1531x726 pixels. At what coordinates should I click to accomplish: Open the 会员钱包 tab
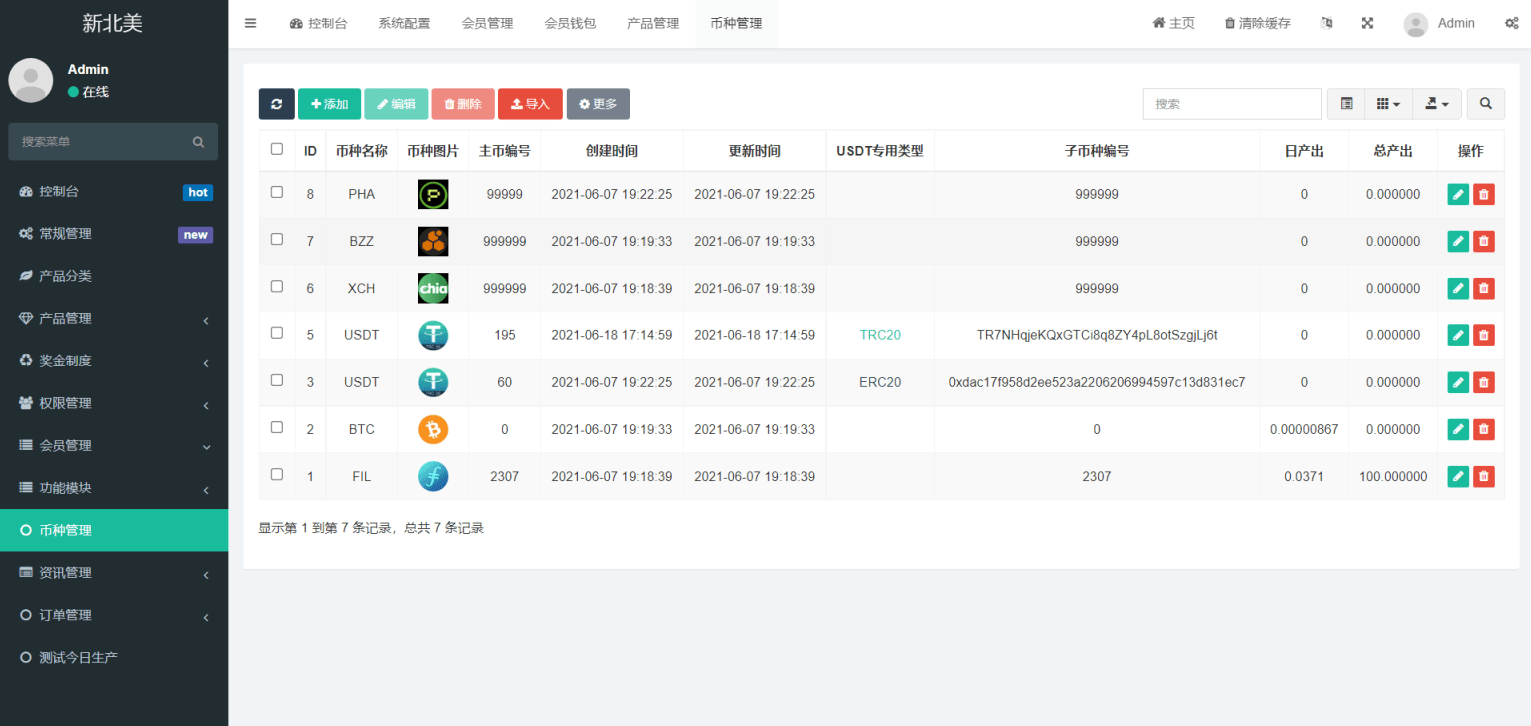pos(570,22)
